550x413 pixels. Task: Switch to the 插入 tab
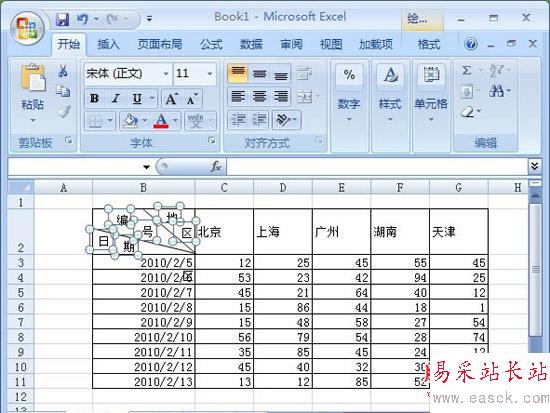click(x=108, y=44)
